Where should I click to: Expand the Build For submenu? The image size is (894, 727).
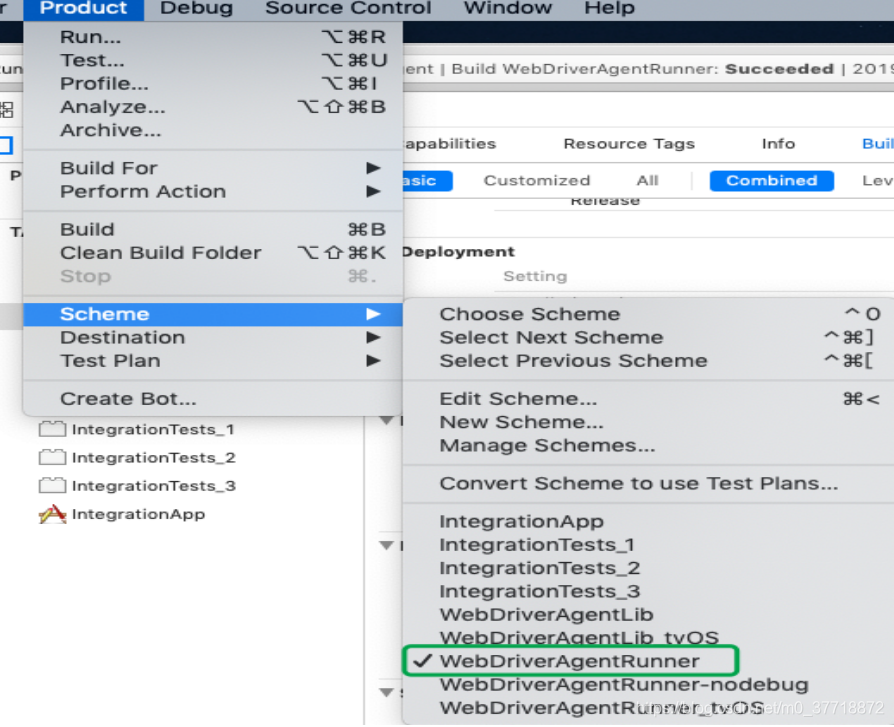(x=213, y=168)
